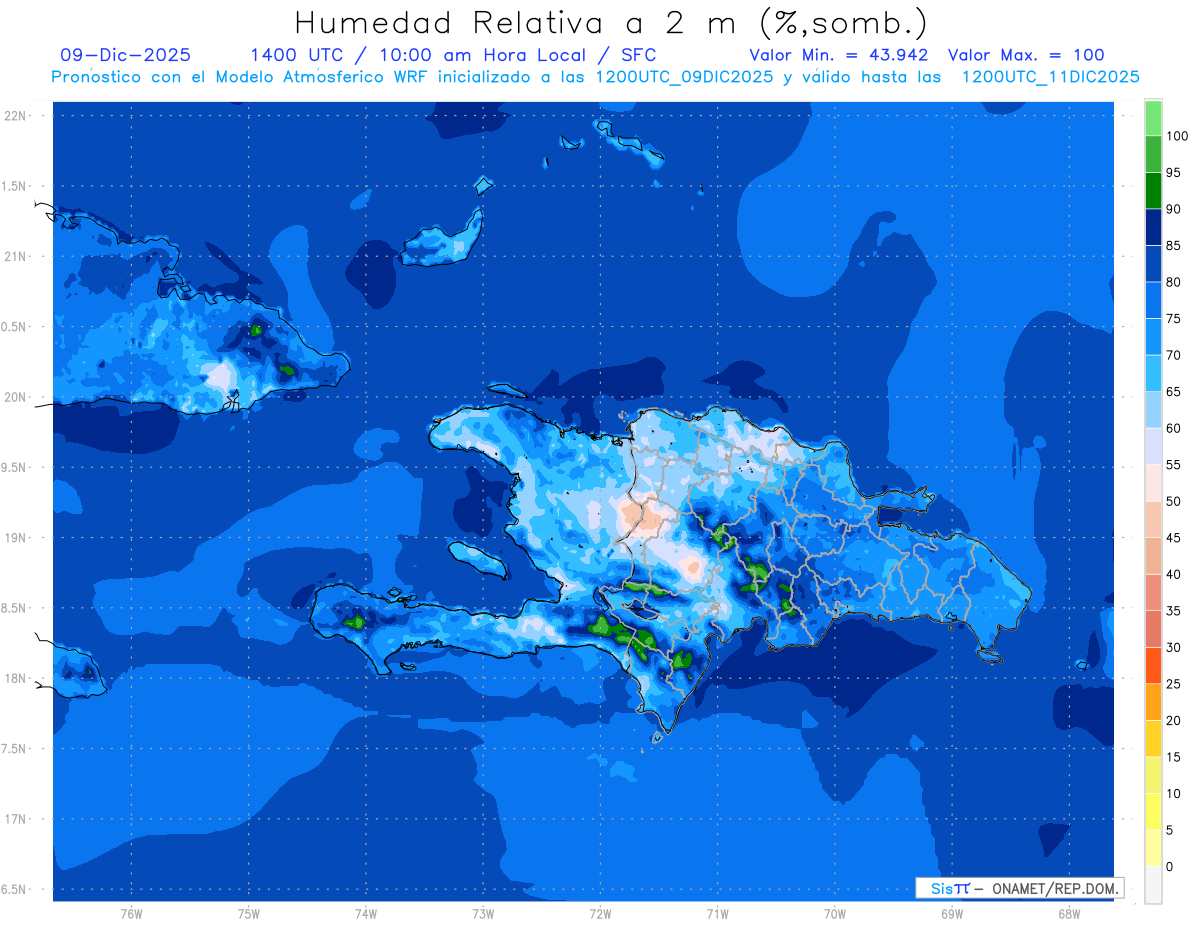This screenshot has height=927, width=1200.
Task: Click the colorbar label '25'
Action: (1174, 684)
